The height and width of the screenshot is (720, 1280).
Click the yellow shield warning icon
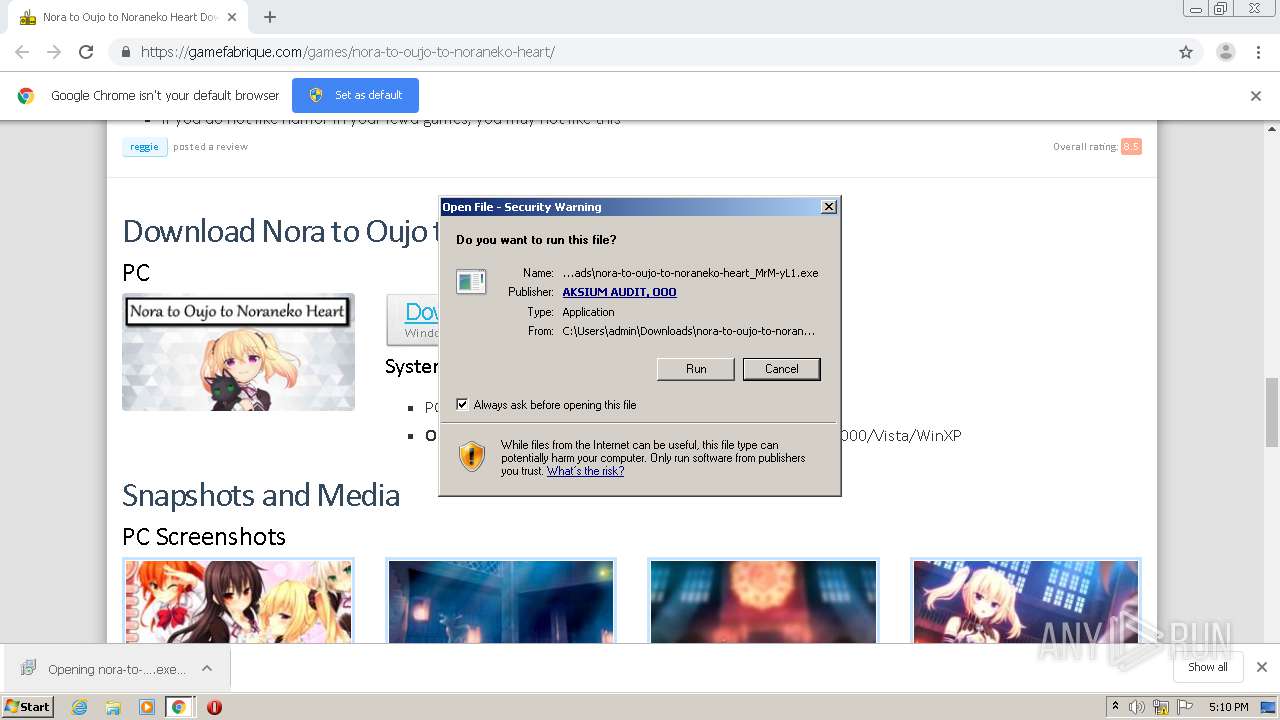tap(472, 457)
